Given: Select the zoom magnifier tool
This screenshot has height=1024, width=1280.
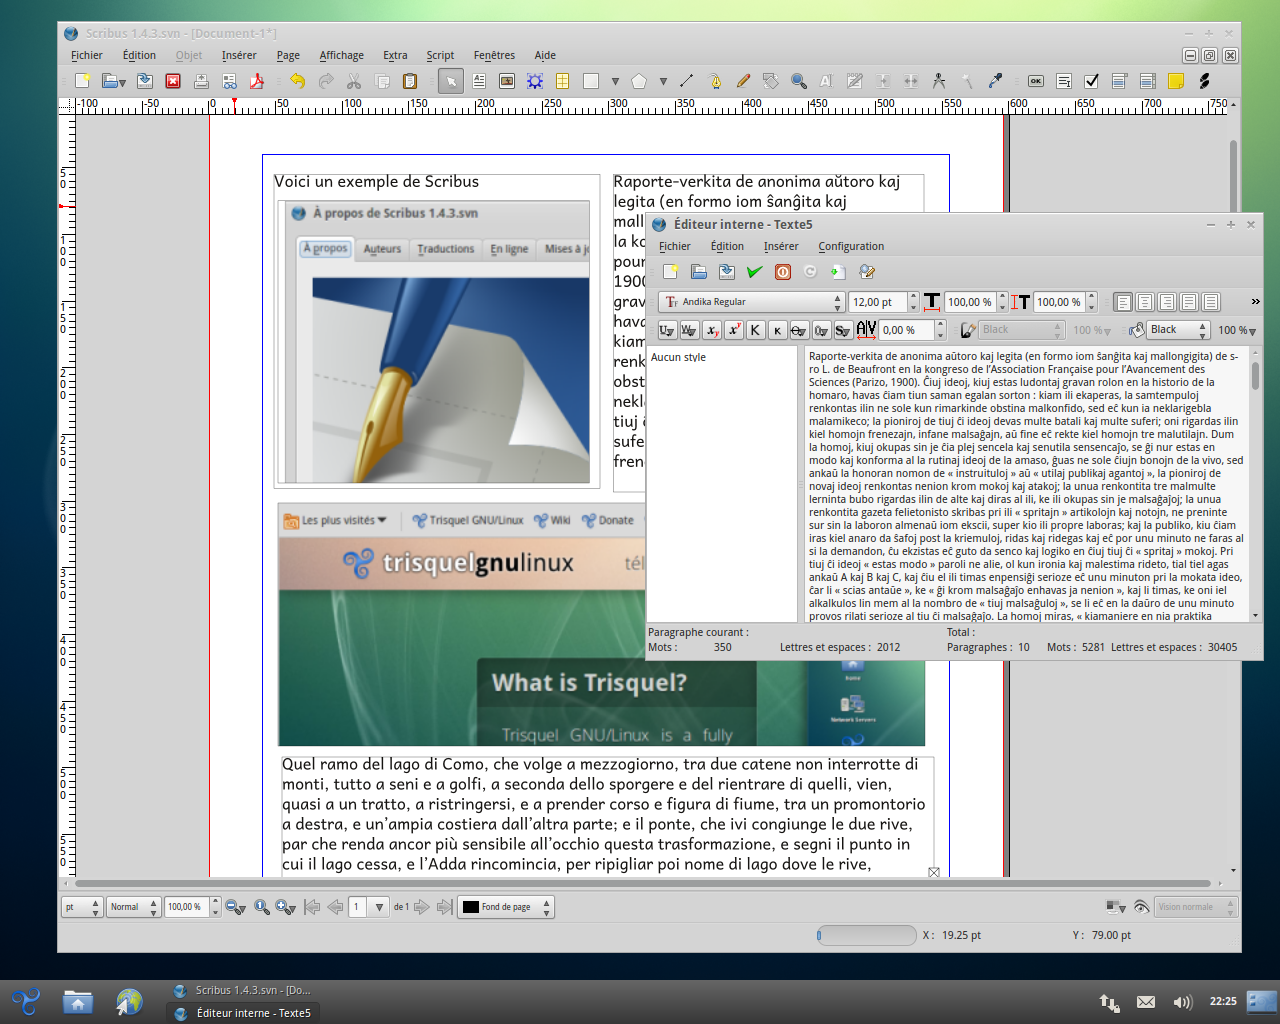Looking at the screenshot, I should click(799, 81).
